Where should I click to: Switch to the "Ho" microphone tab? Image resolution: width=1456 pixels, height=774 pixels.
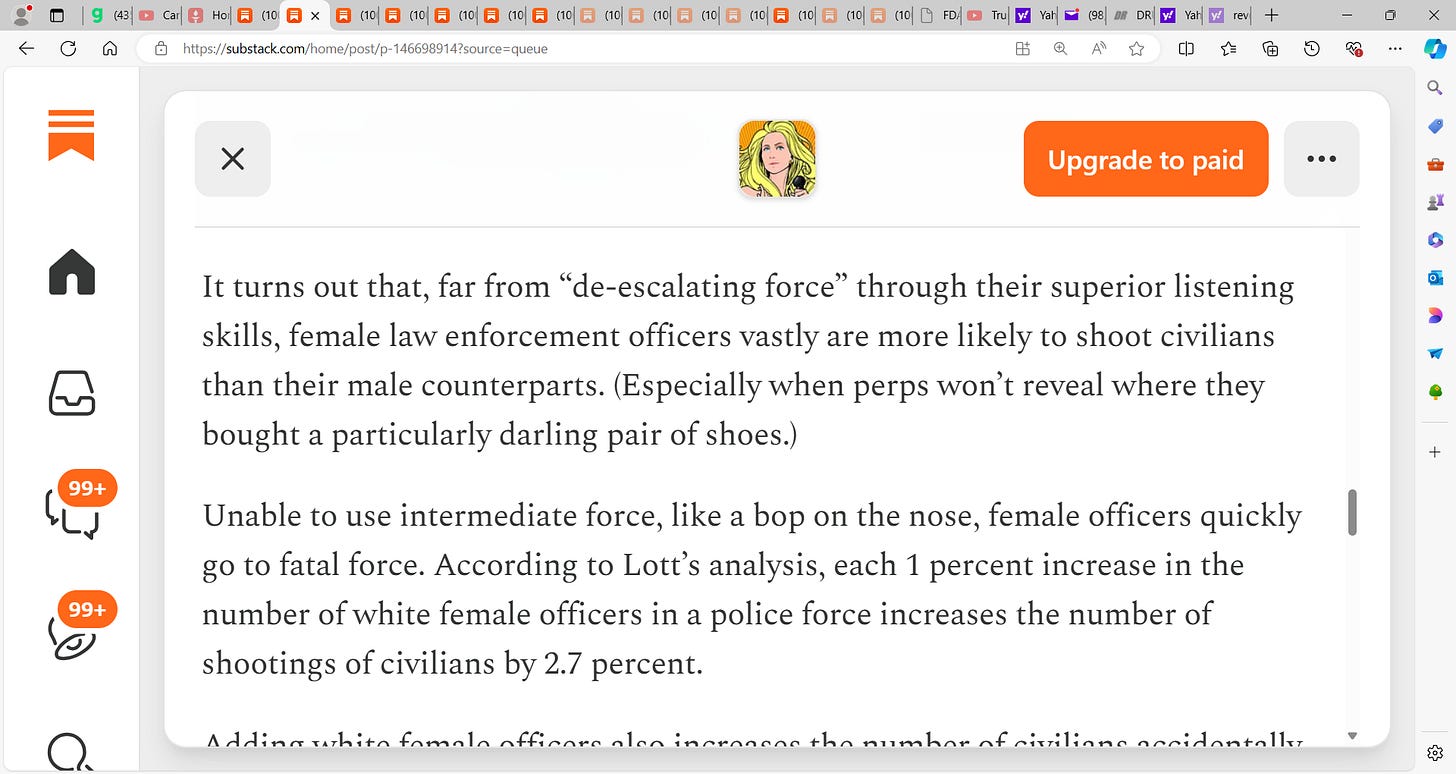point(207,15)
